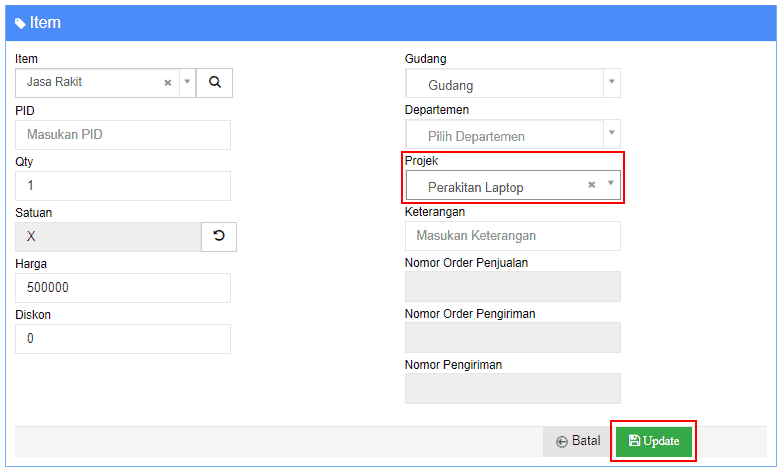The height and width of the screenshot is (473, 784).
Task: Click the Satuan field label
Action: click(34, 213)
